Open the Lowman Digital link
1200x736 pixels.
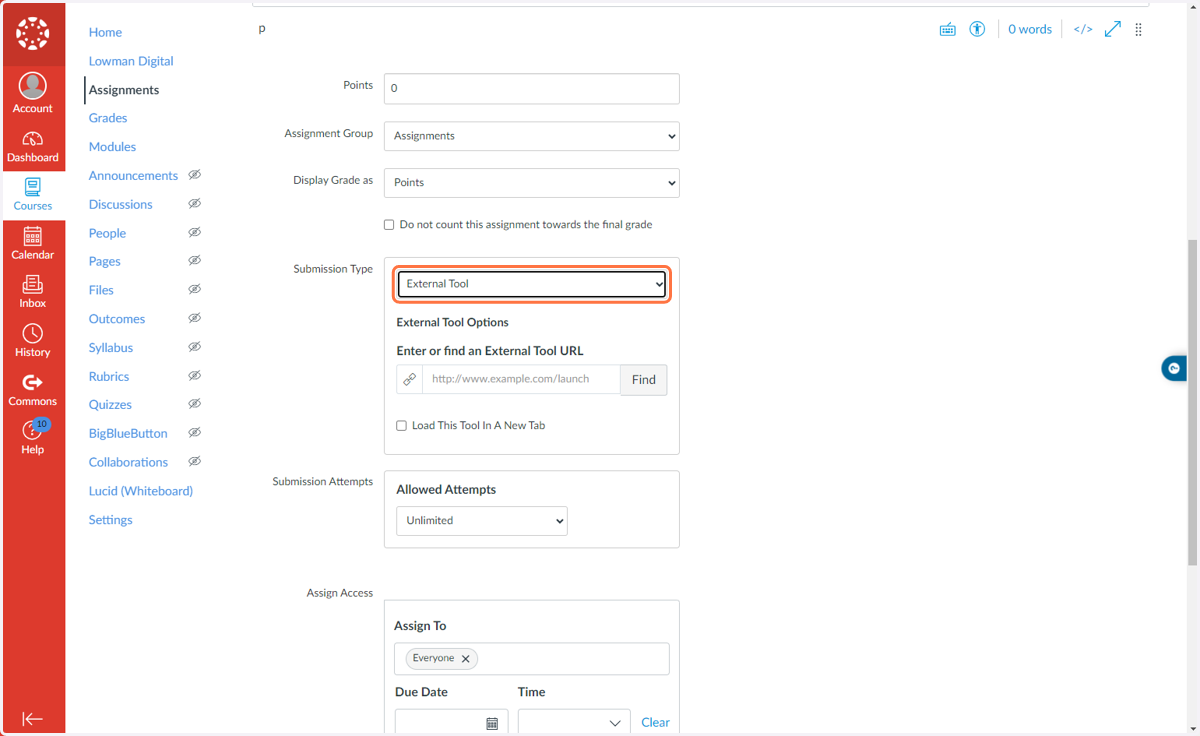(x=131, y=61)
